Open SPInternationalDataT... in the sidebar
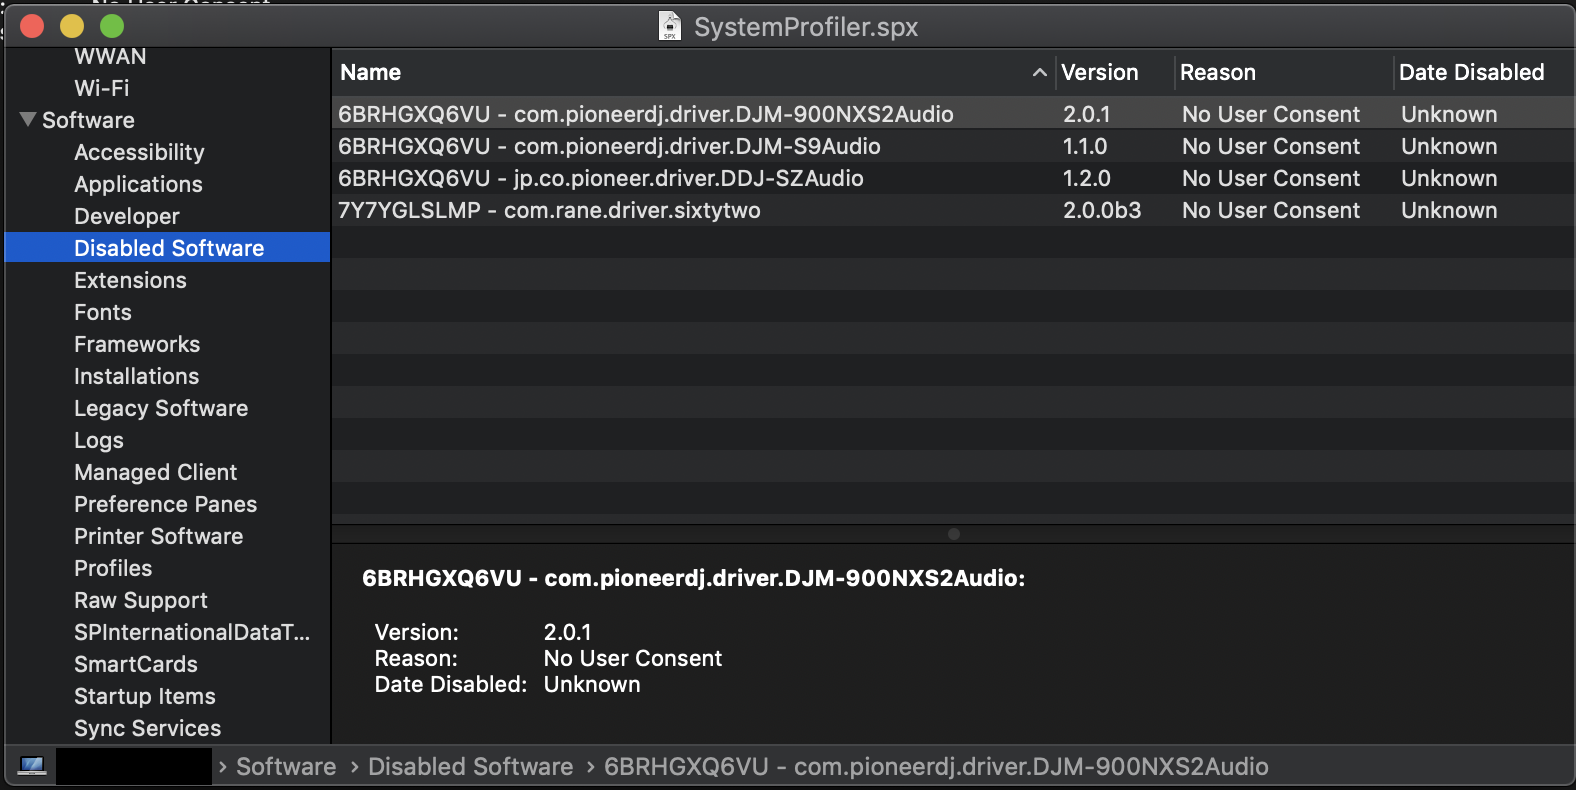1576x790 pixels. coord(192,632)
